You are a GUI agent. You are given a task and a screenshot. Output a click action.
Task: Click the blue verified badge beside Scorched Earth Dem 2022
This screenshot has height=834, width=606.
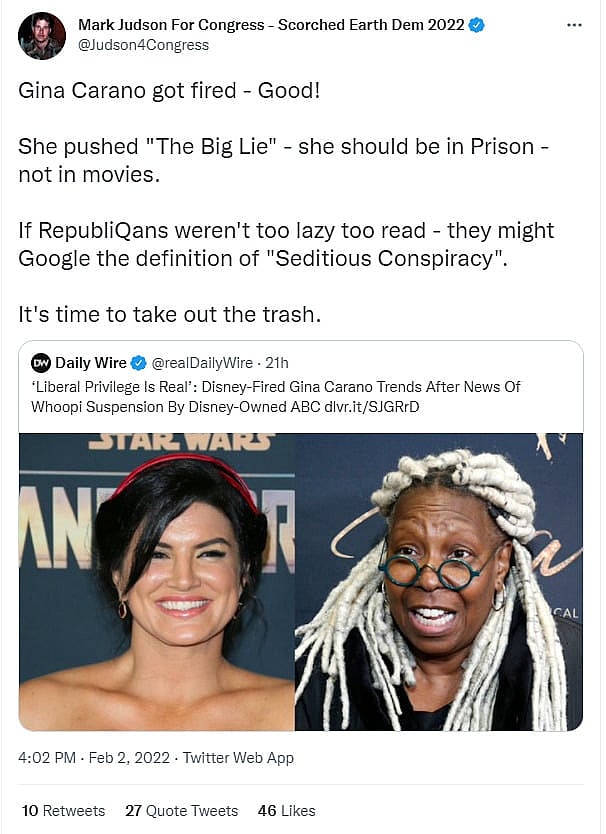click(476, 24)
